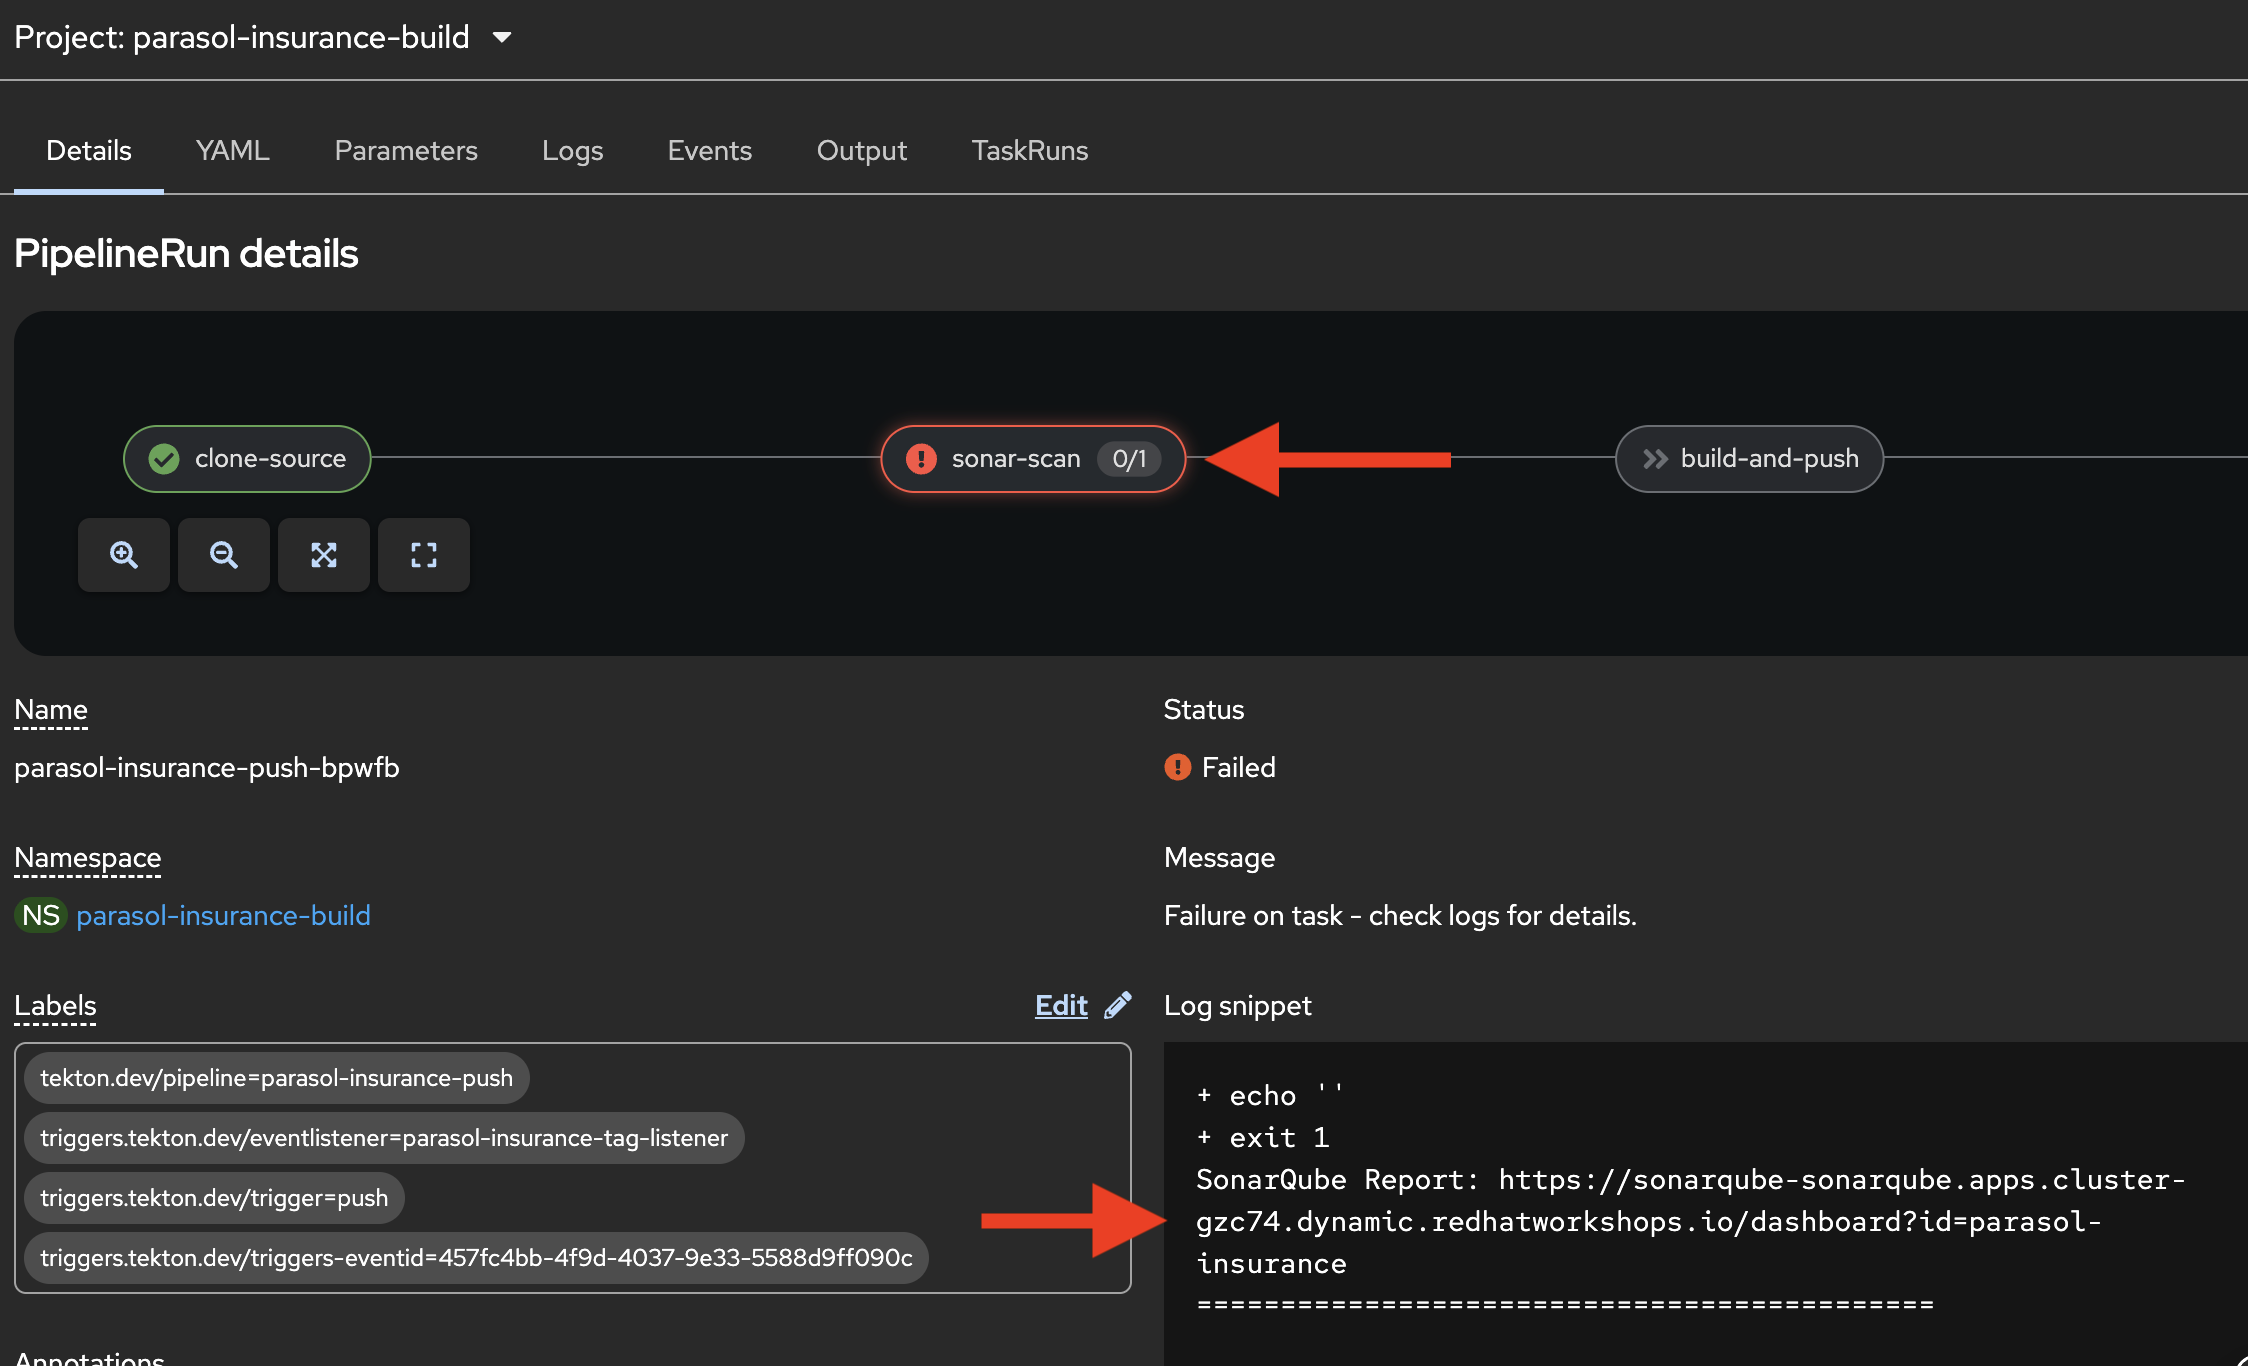Open the parasol-insurance-build namespace link
The width and height of the screenshot is (2248, 1366).
pos(223,916)
